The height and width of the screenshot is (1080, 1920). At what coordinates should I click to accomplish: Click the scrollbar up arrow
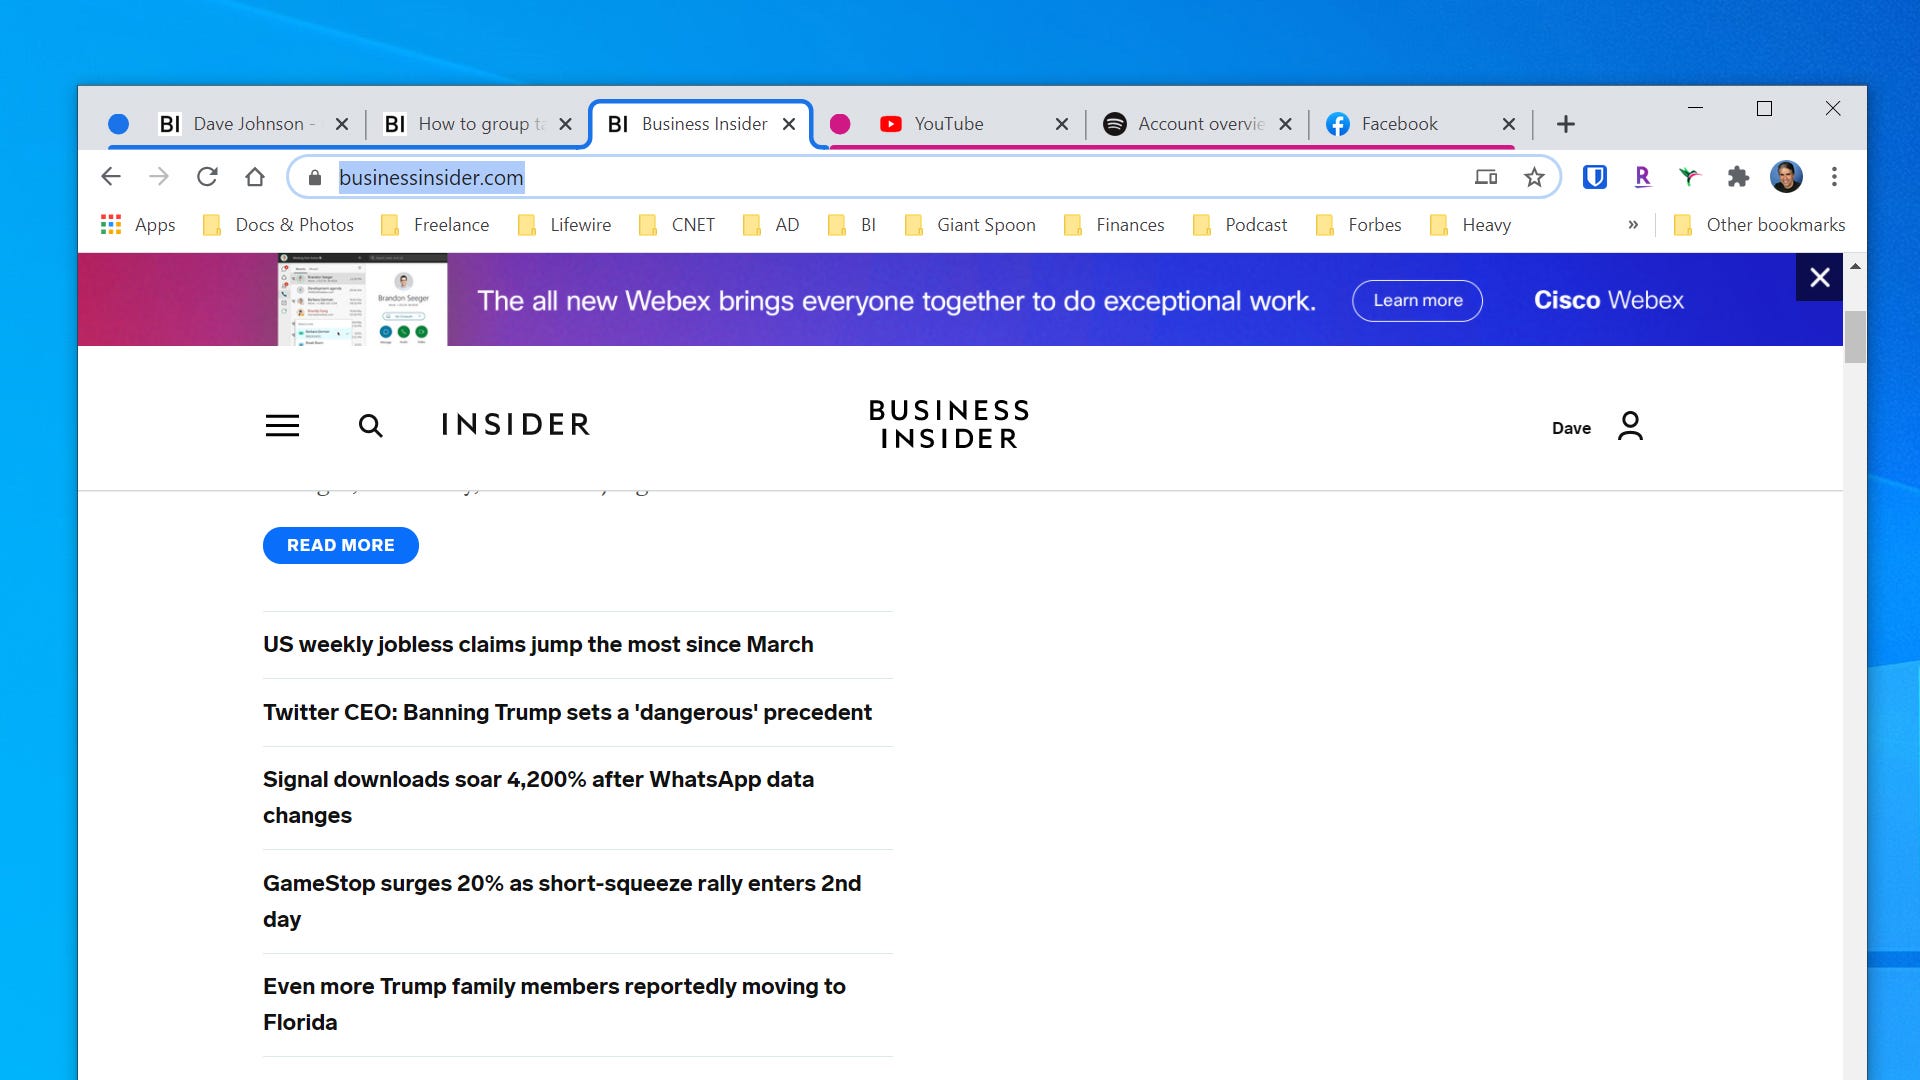(1855, 266)
